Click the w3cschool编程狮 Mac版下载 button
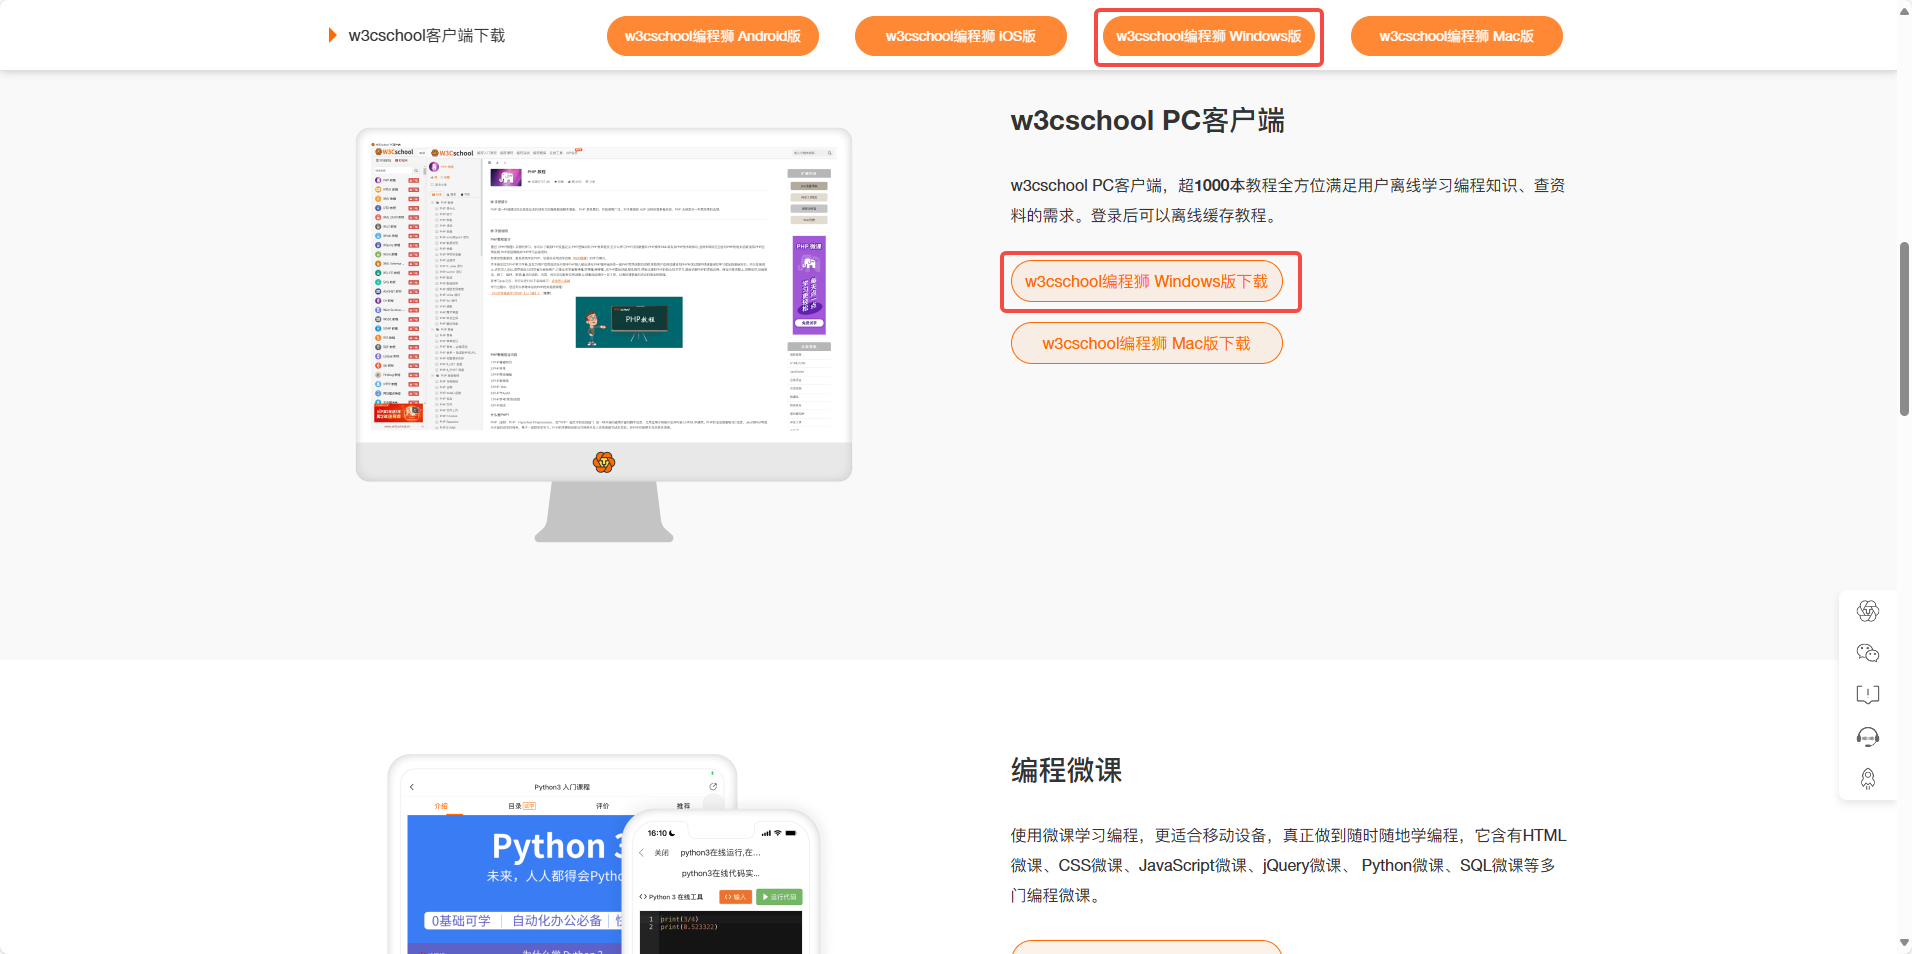This screenshot has height=954, width=1912. pyautogui.click(x=1146, y=343)
